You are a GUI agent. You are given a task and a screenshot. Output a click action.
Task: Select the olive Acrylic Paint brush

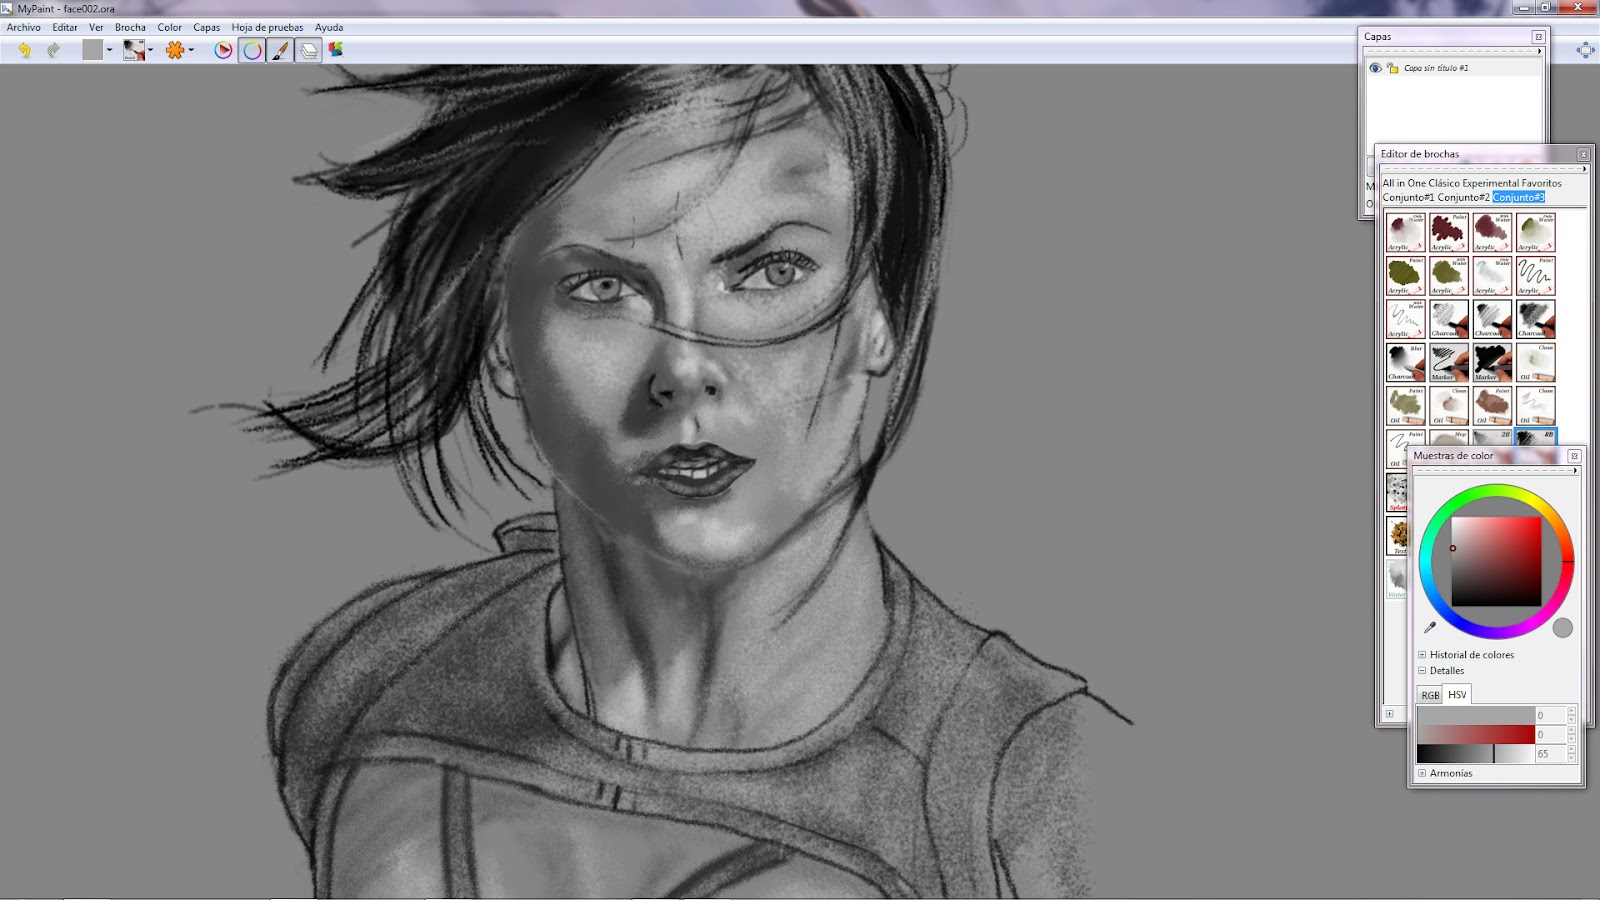(x=1405, y=276)
